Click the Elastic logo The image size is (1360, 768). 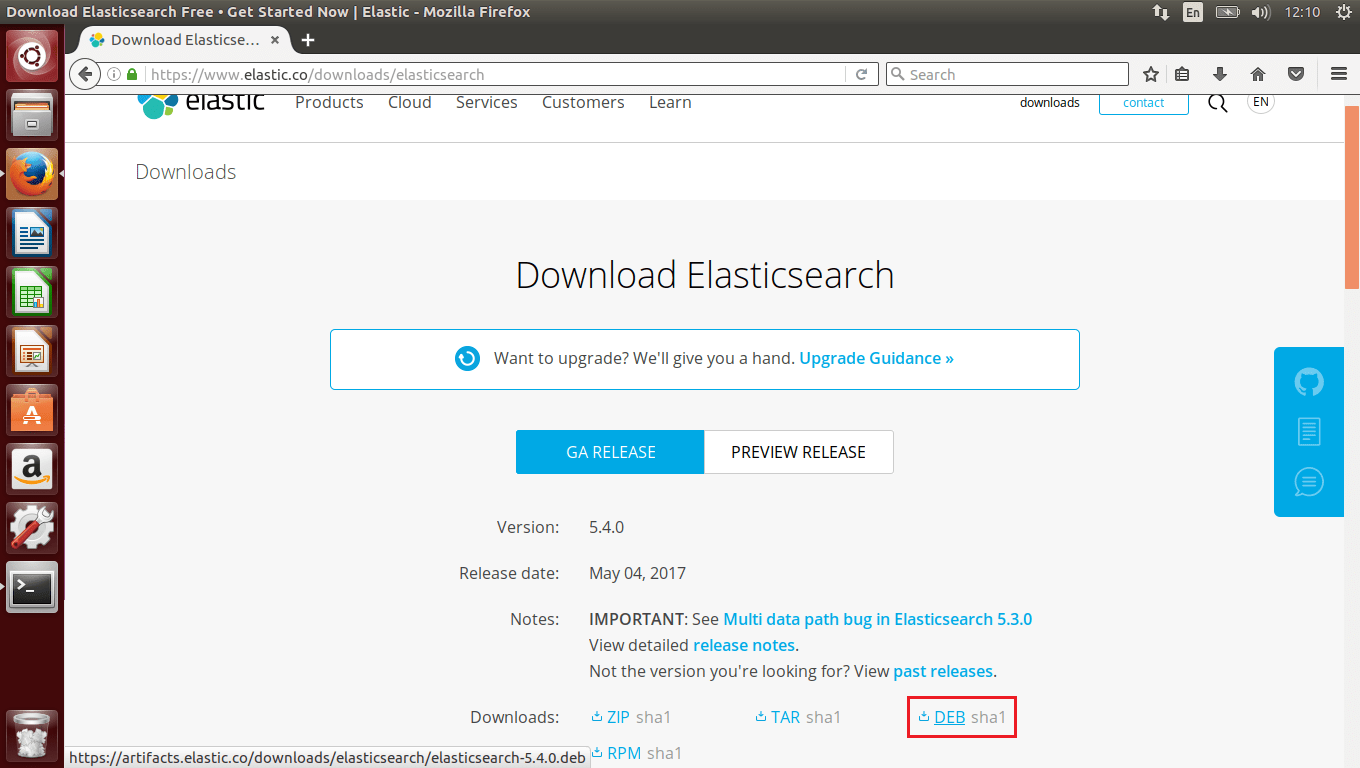(x=200, y=101)
